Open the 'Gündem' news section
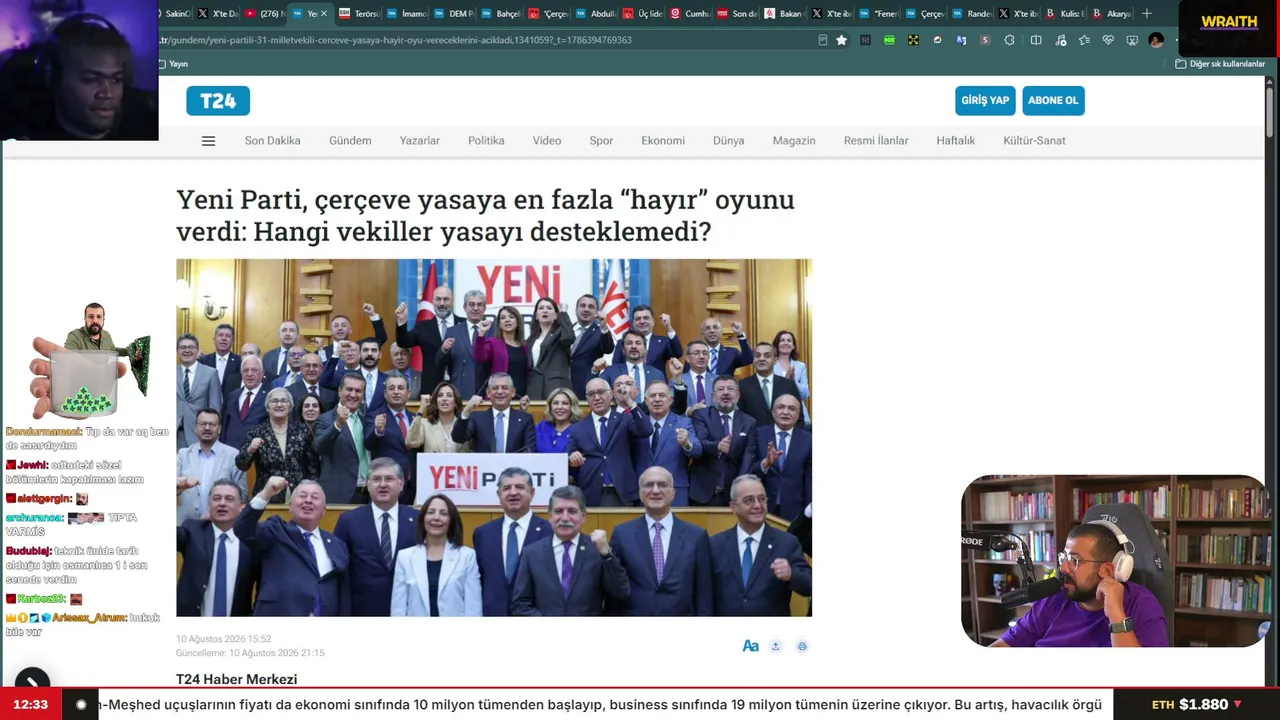The height and width of the screenshot is (720, 1280). [350, 141]
